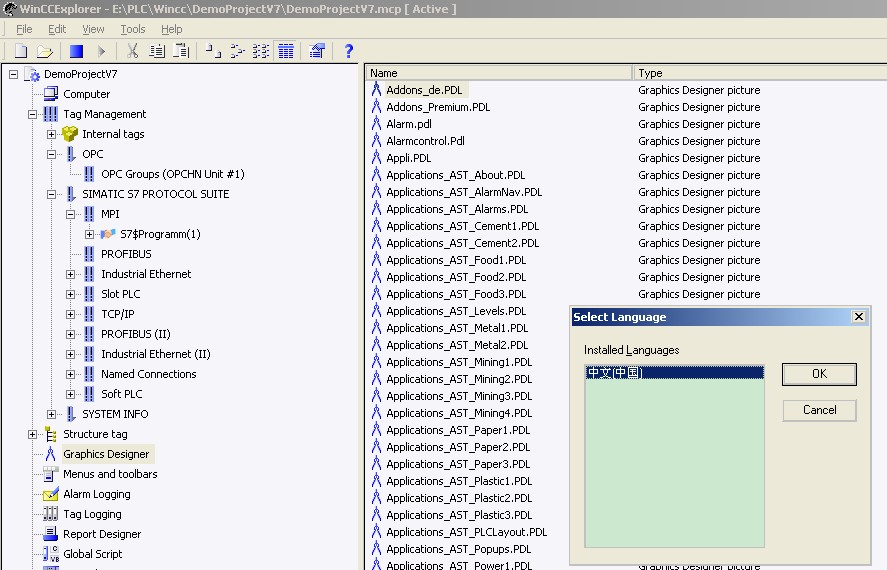Click OK in Select Language dialog
Viewport: 887px width, 570px height.
point(819,374)
